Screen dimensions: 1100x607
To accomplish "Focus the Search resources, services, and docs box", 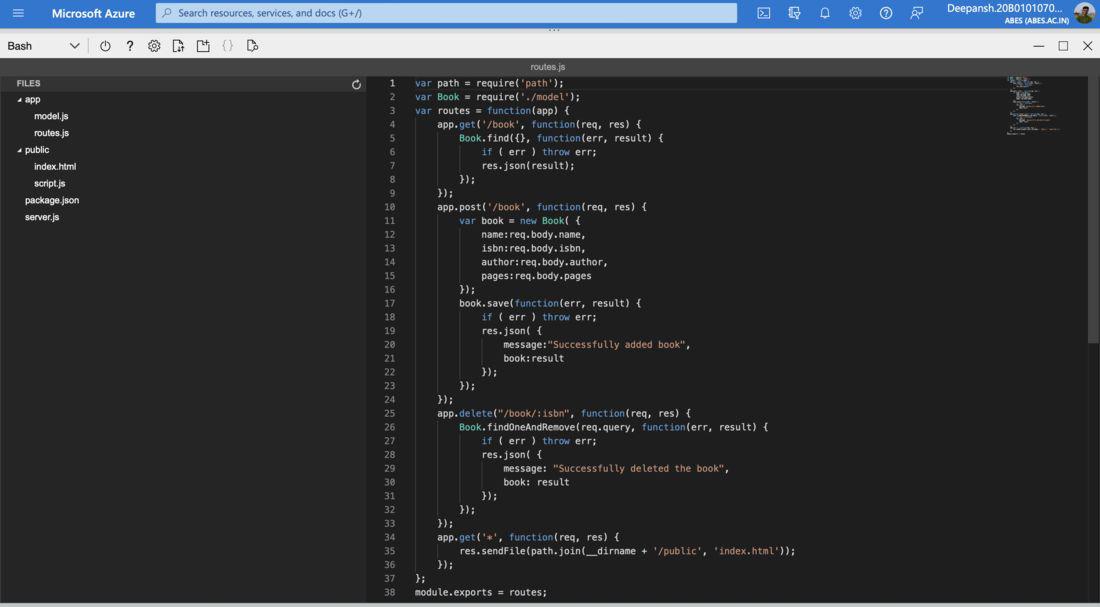I will [446, 13].
